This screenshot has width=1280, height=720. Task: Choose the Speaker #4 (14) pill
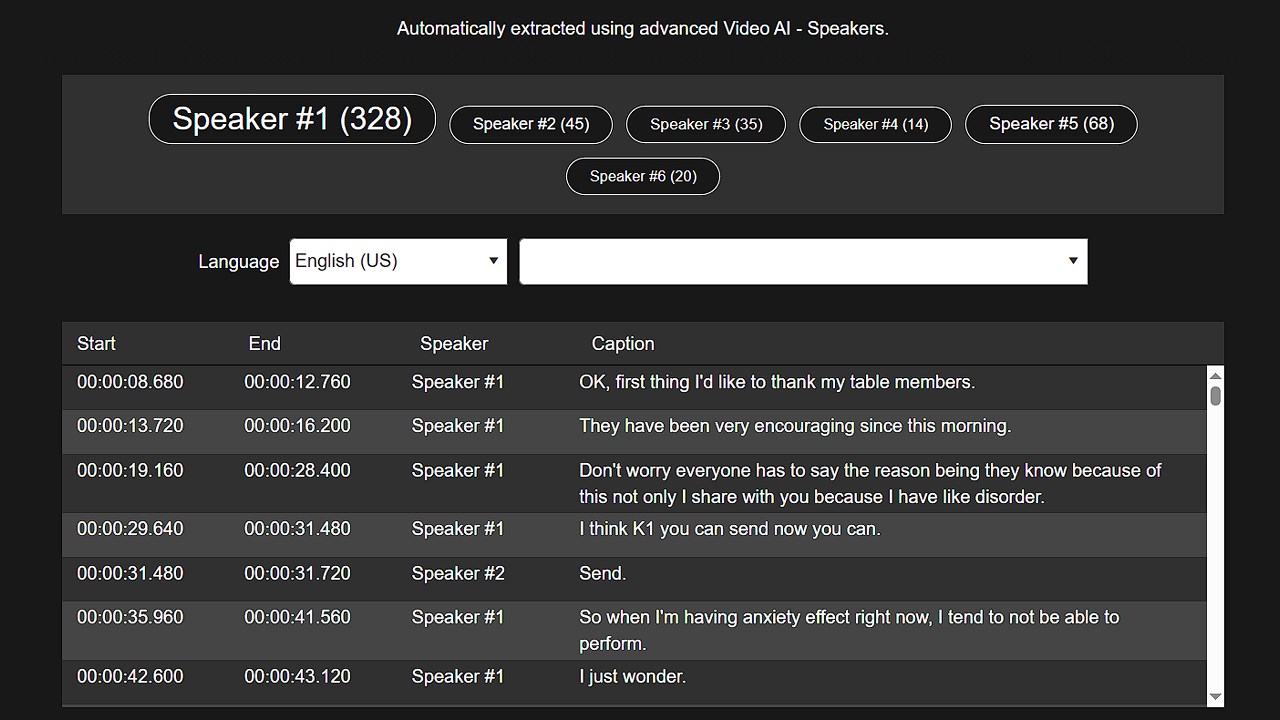pos(876,124)
